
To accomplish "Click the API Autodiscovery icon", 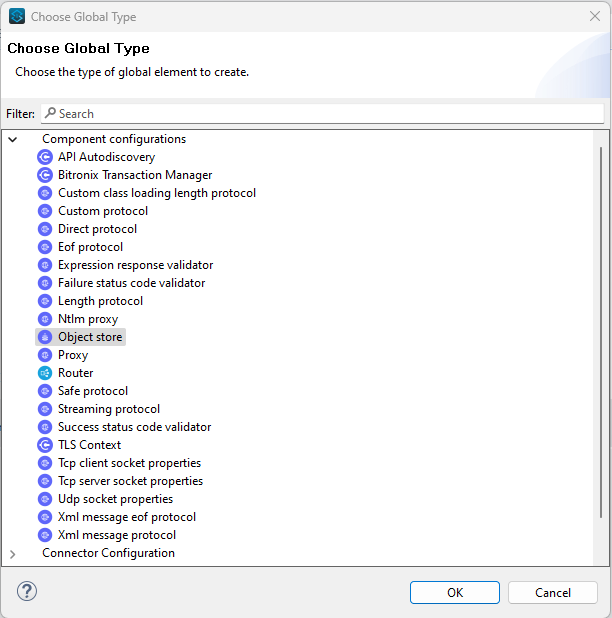I will (44, 157).
